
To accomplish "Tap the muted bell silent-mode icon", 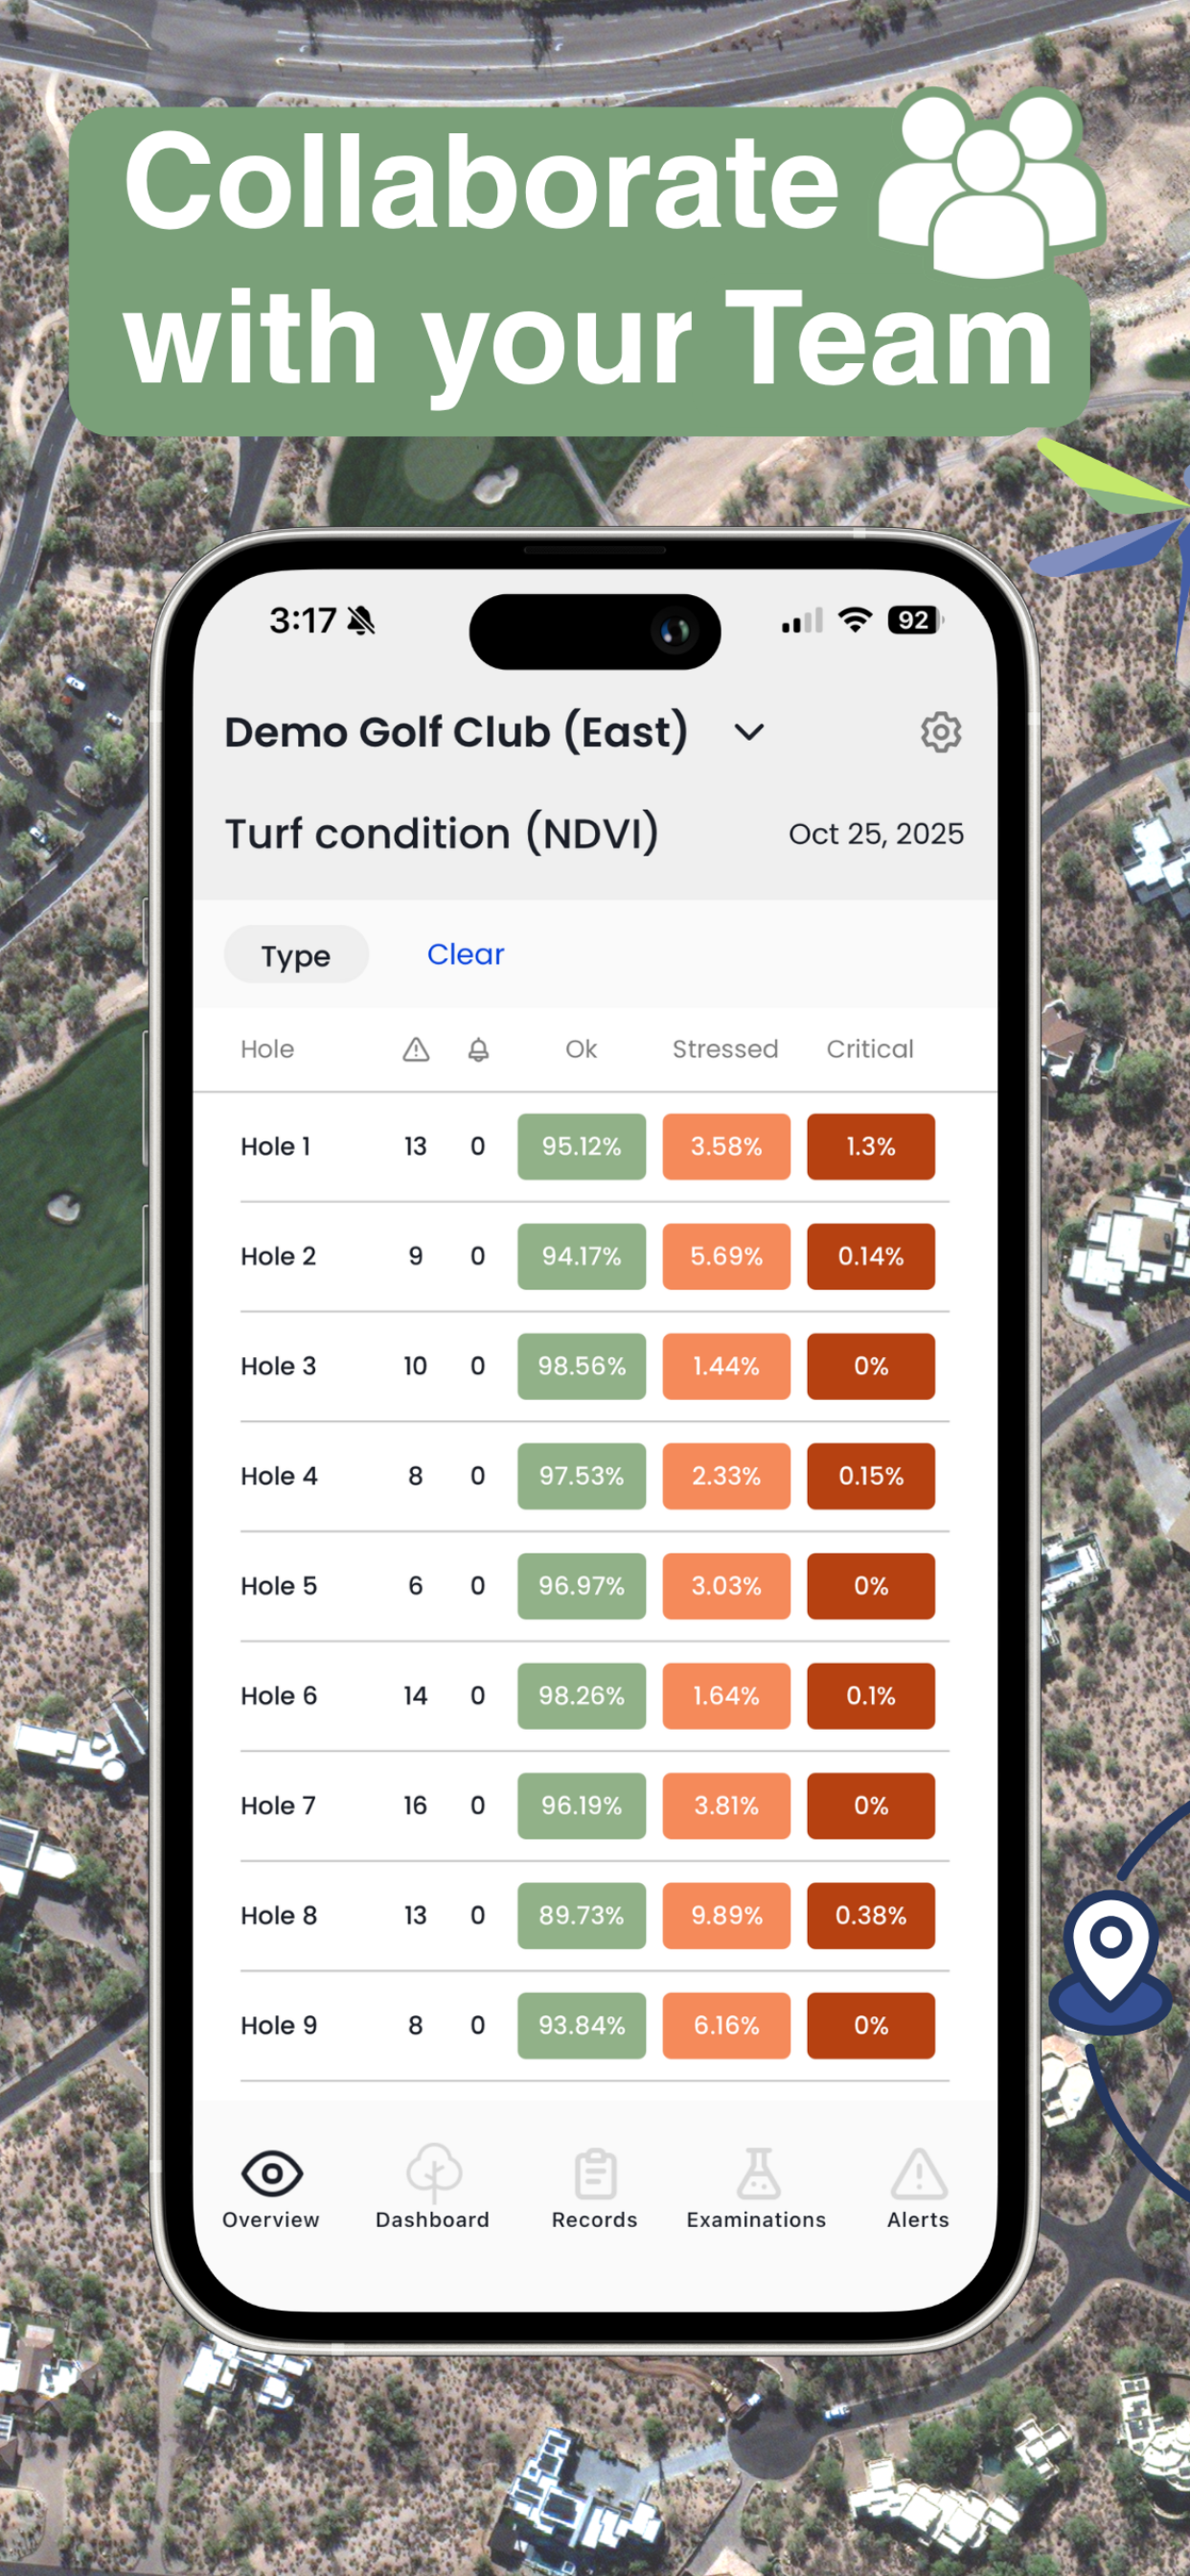I will [361, 621].
